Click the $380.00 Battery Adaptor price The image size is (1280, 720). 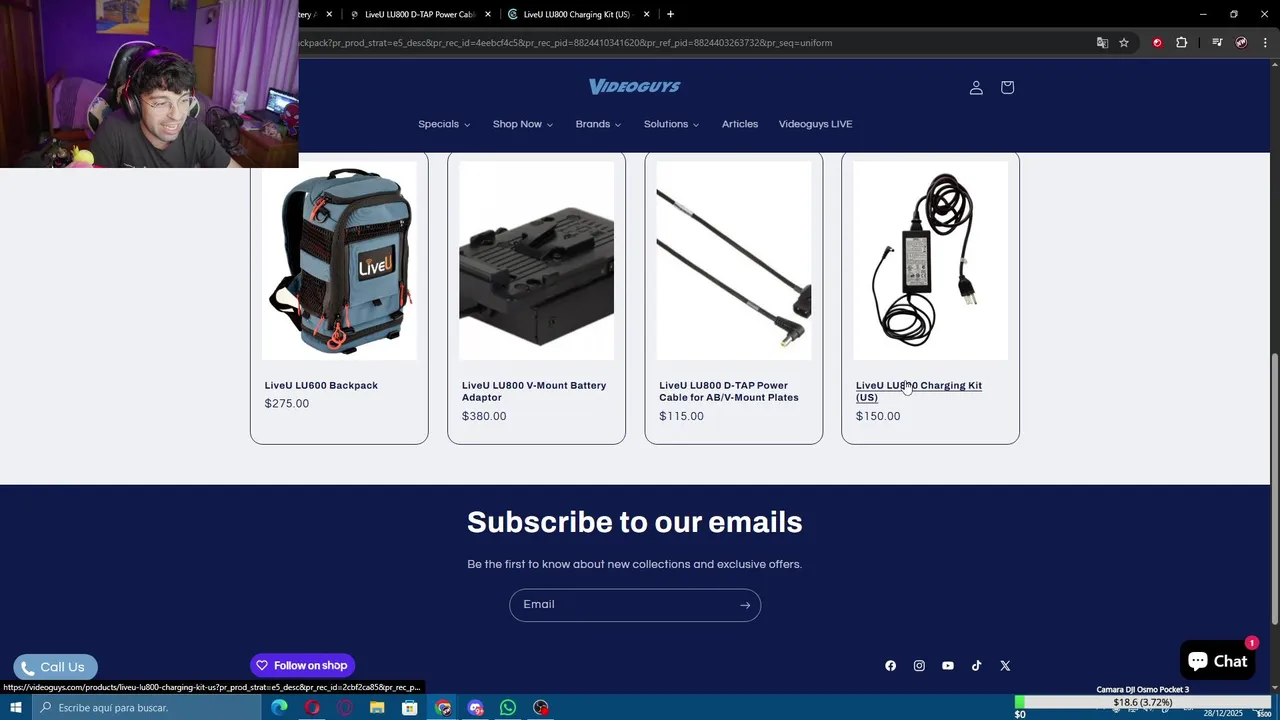click(x=484, y=416)
